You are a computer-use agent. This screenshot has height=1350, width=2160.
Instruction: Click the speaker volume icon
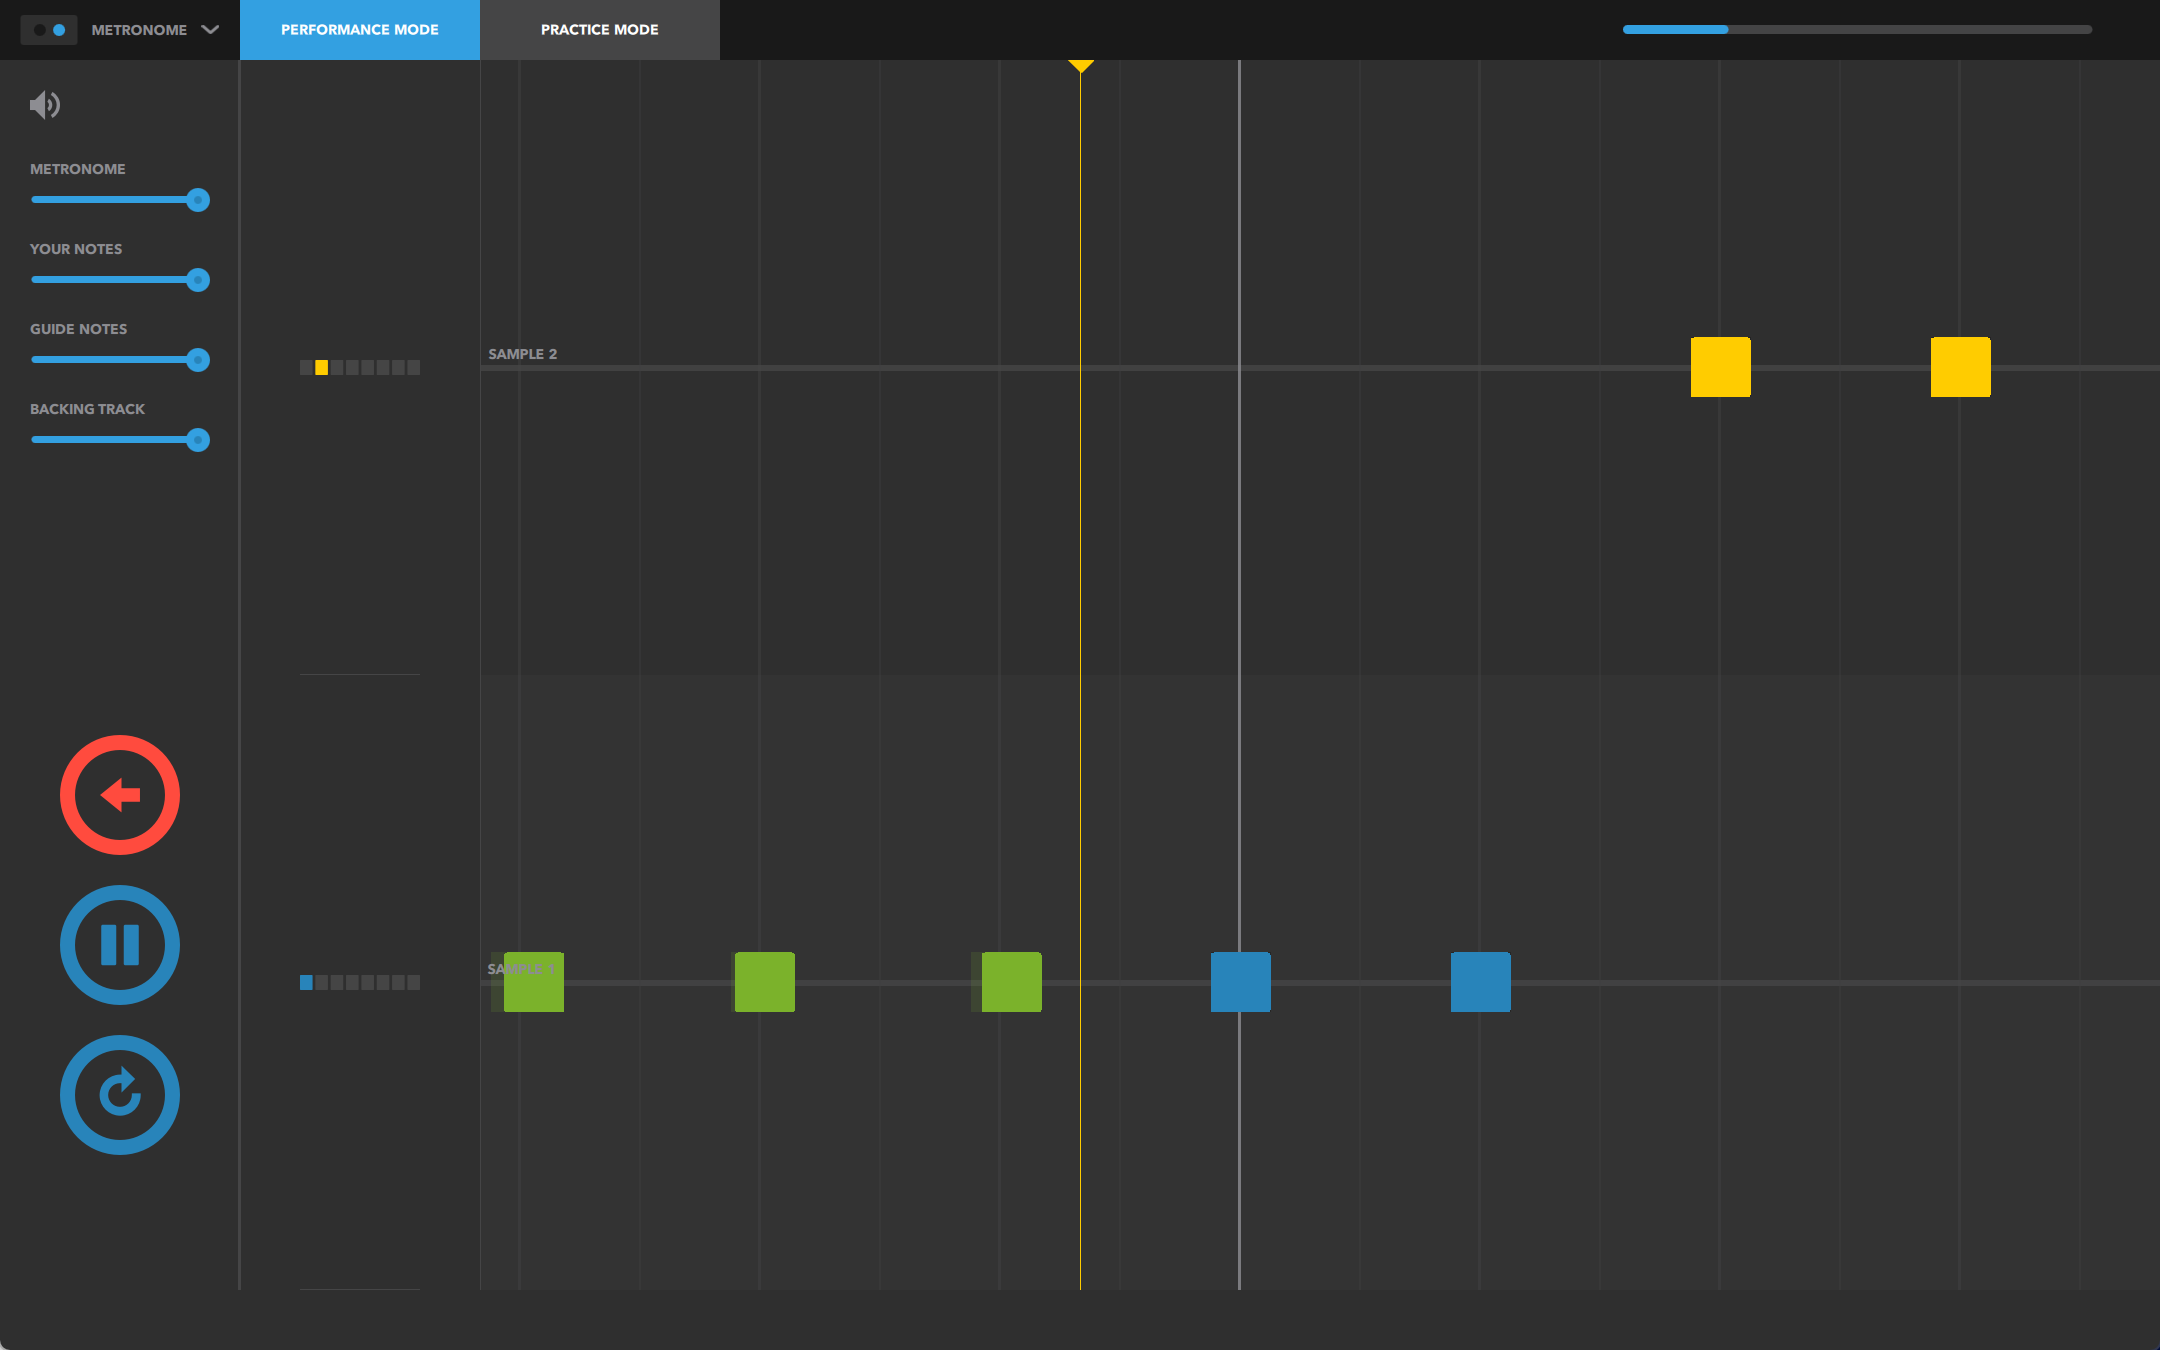[x=45, y=105]
